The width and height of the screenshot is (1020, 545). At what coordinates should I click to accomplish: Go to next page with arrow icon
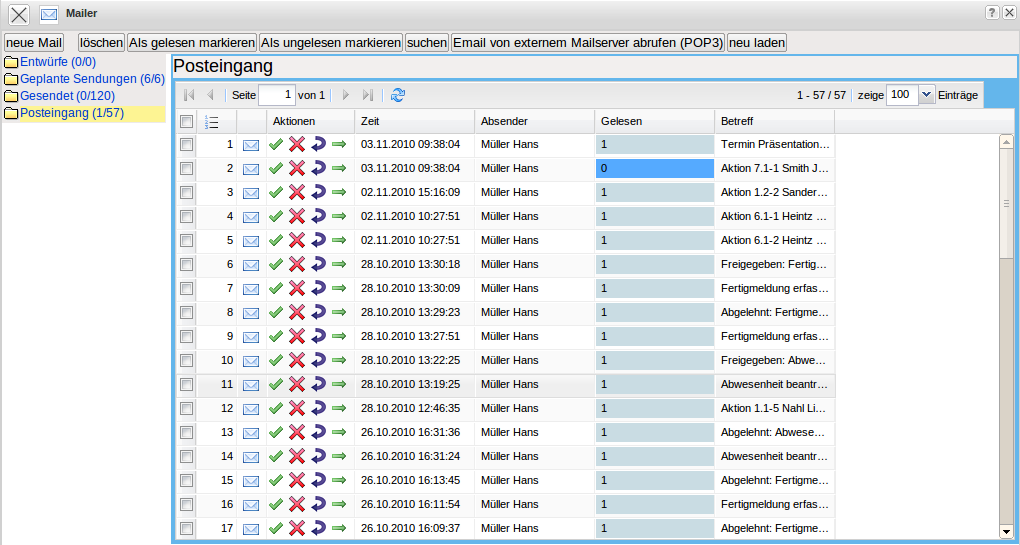click(346, 95)
